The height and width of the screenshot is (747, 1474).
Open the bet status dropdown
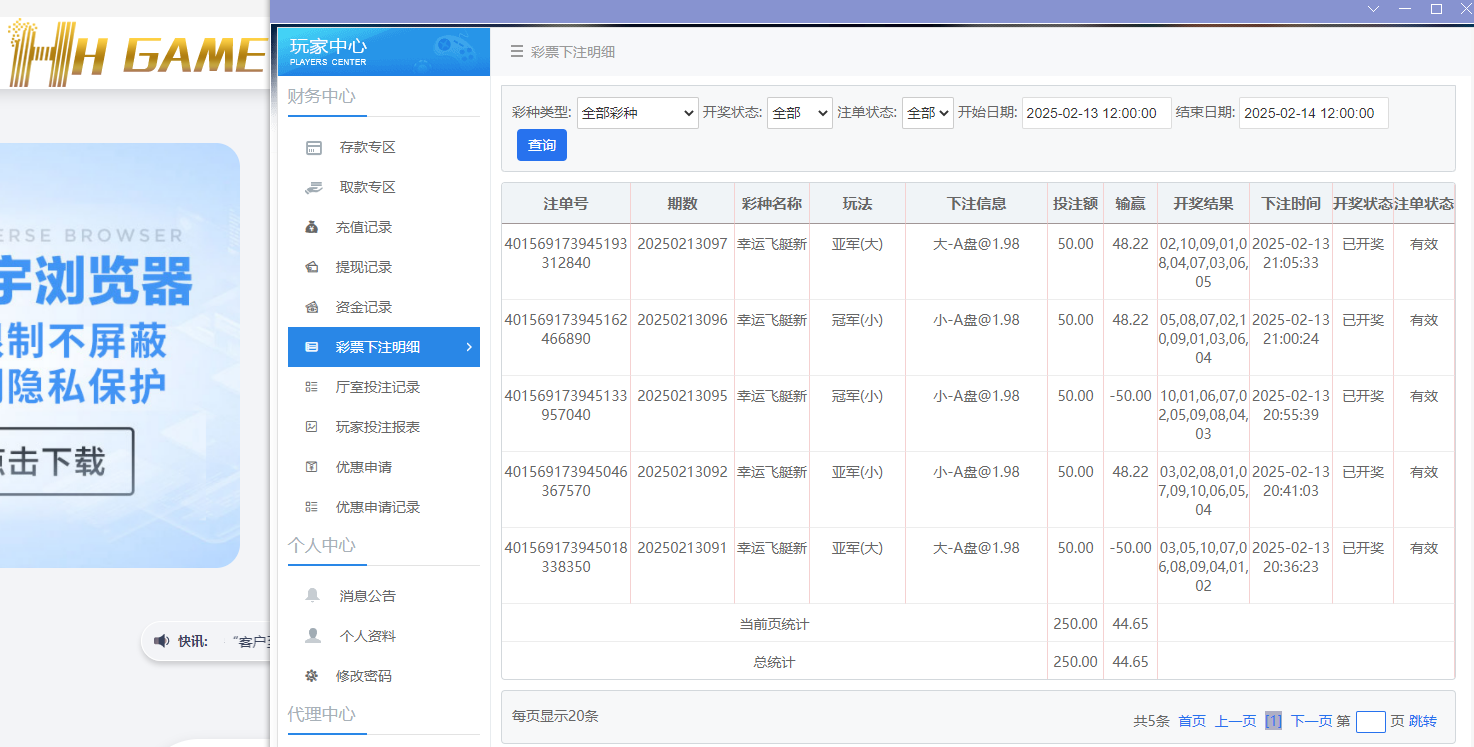pyautogui.click(x=927, y=113)
